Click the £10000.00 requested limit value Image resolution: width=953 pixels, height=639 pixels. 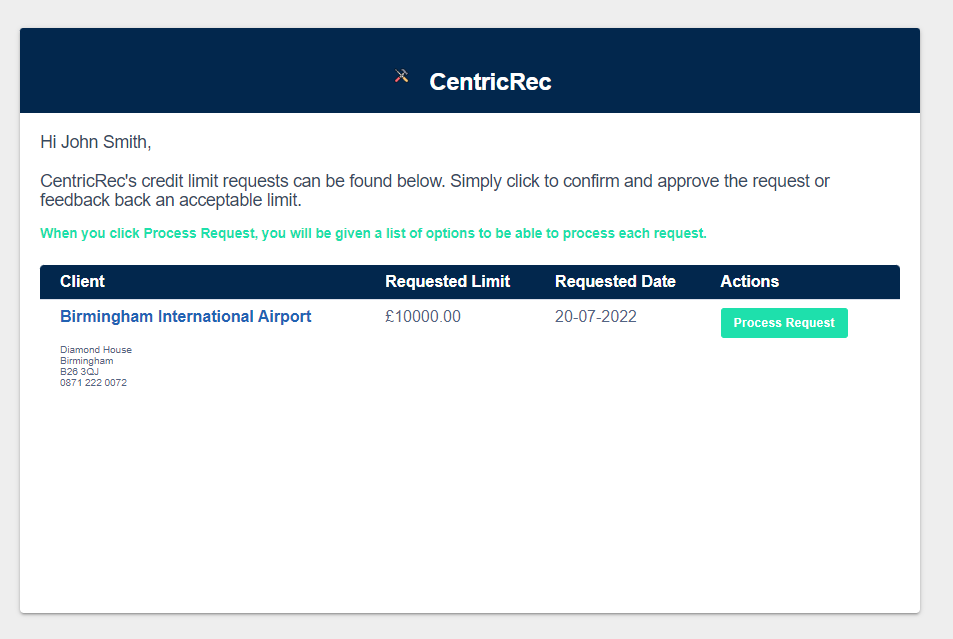tap(423, 316)
